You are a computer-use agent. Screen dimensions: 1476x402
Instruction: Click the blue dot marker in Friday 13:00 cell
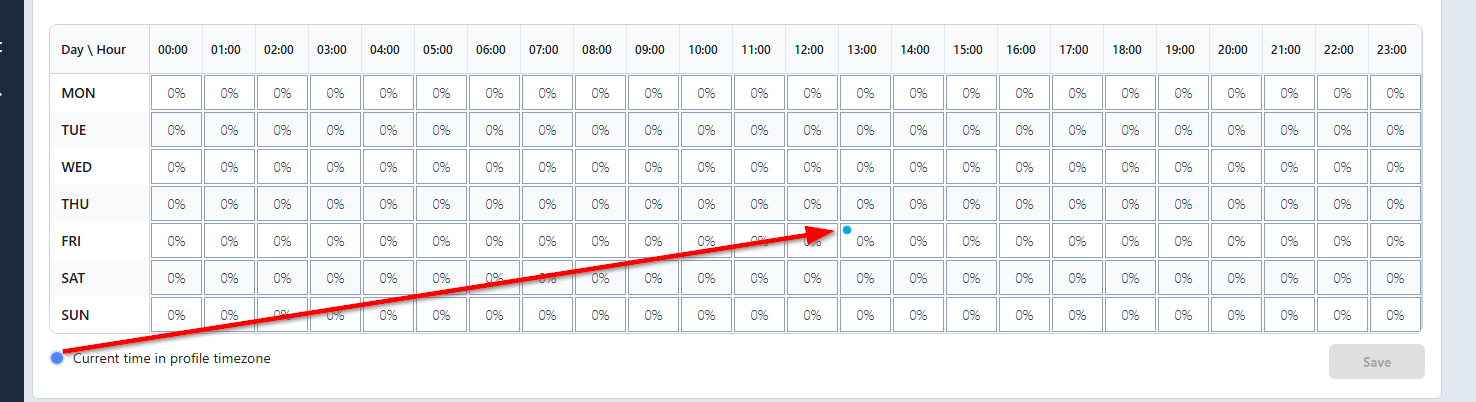[847, 230]
